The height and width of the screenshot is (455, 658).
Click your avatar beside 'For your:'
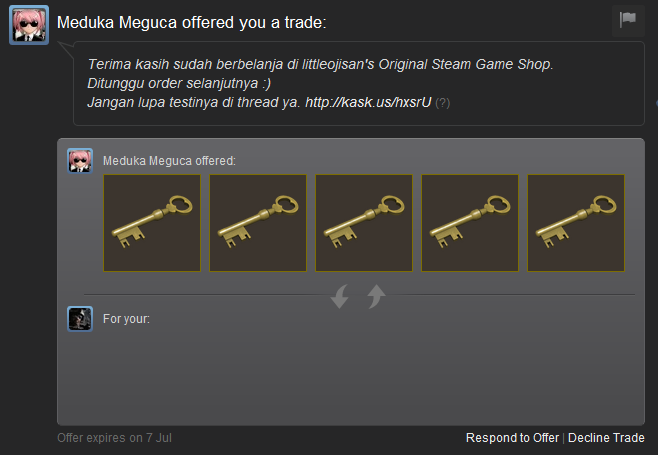coord(80,319)
